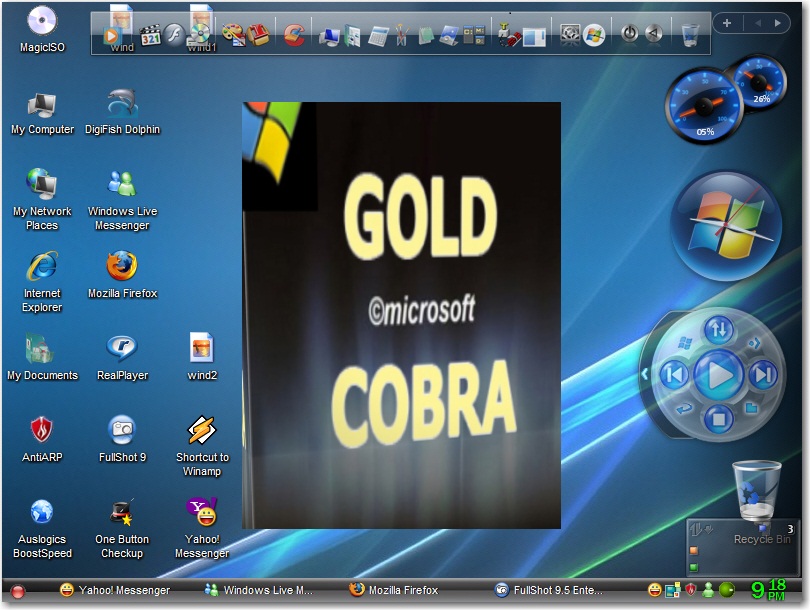Open My Computer desktop icon
The image size is (810, 610).
click(42, 113)
